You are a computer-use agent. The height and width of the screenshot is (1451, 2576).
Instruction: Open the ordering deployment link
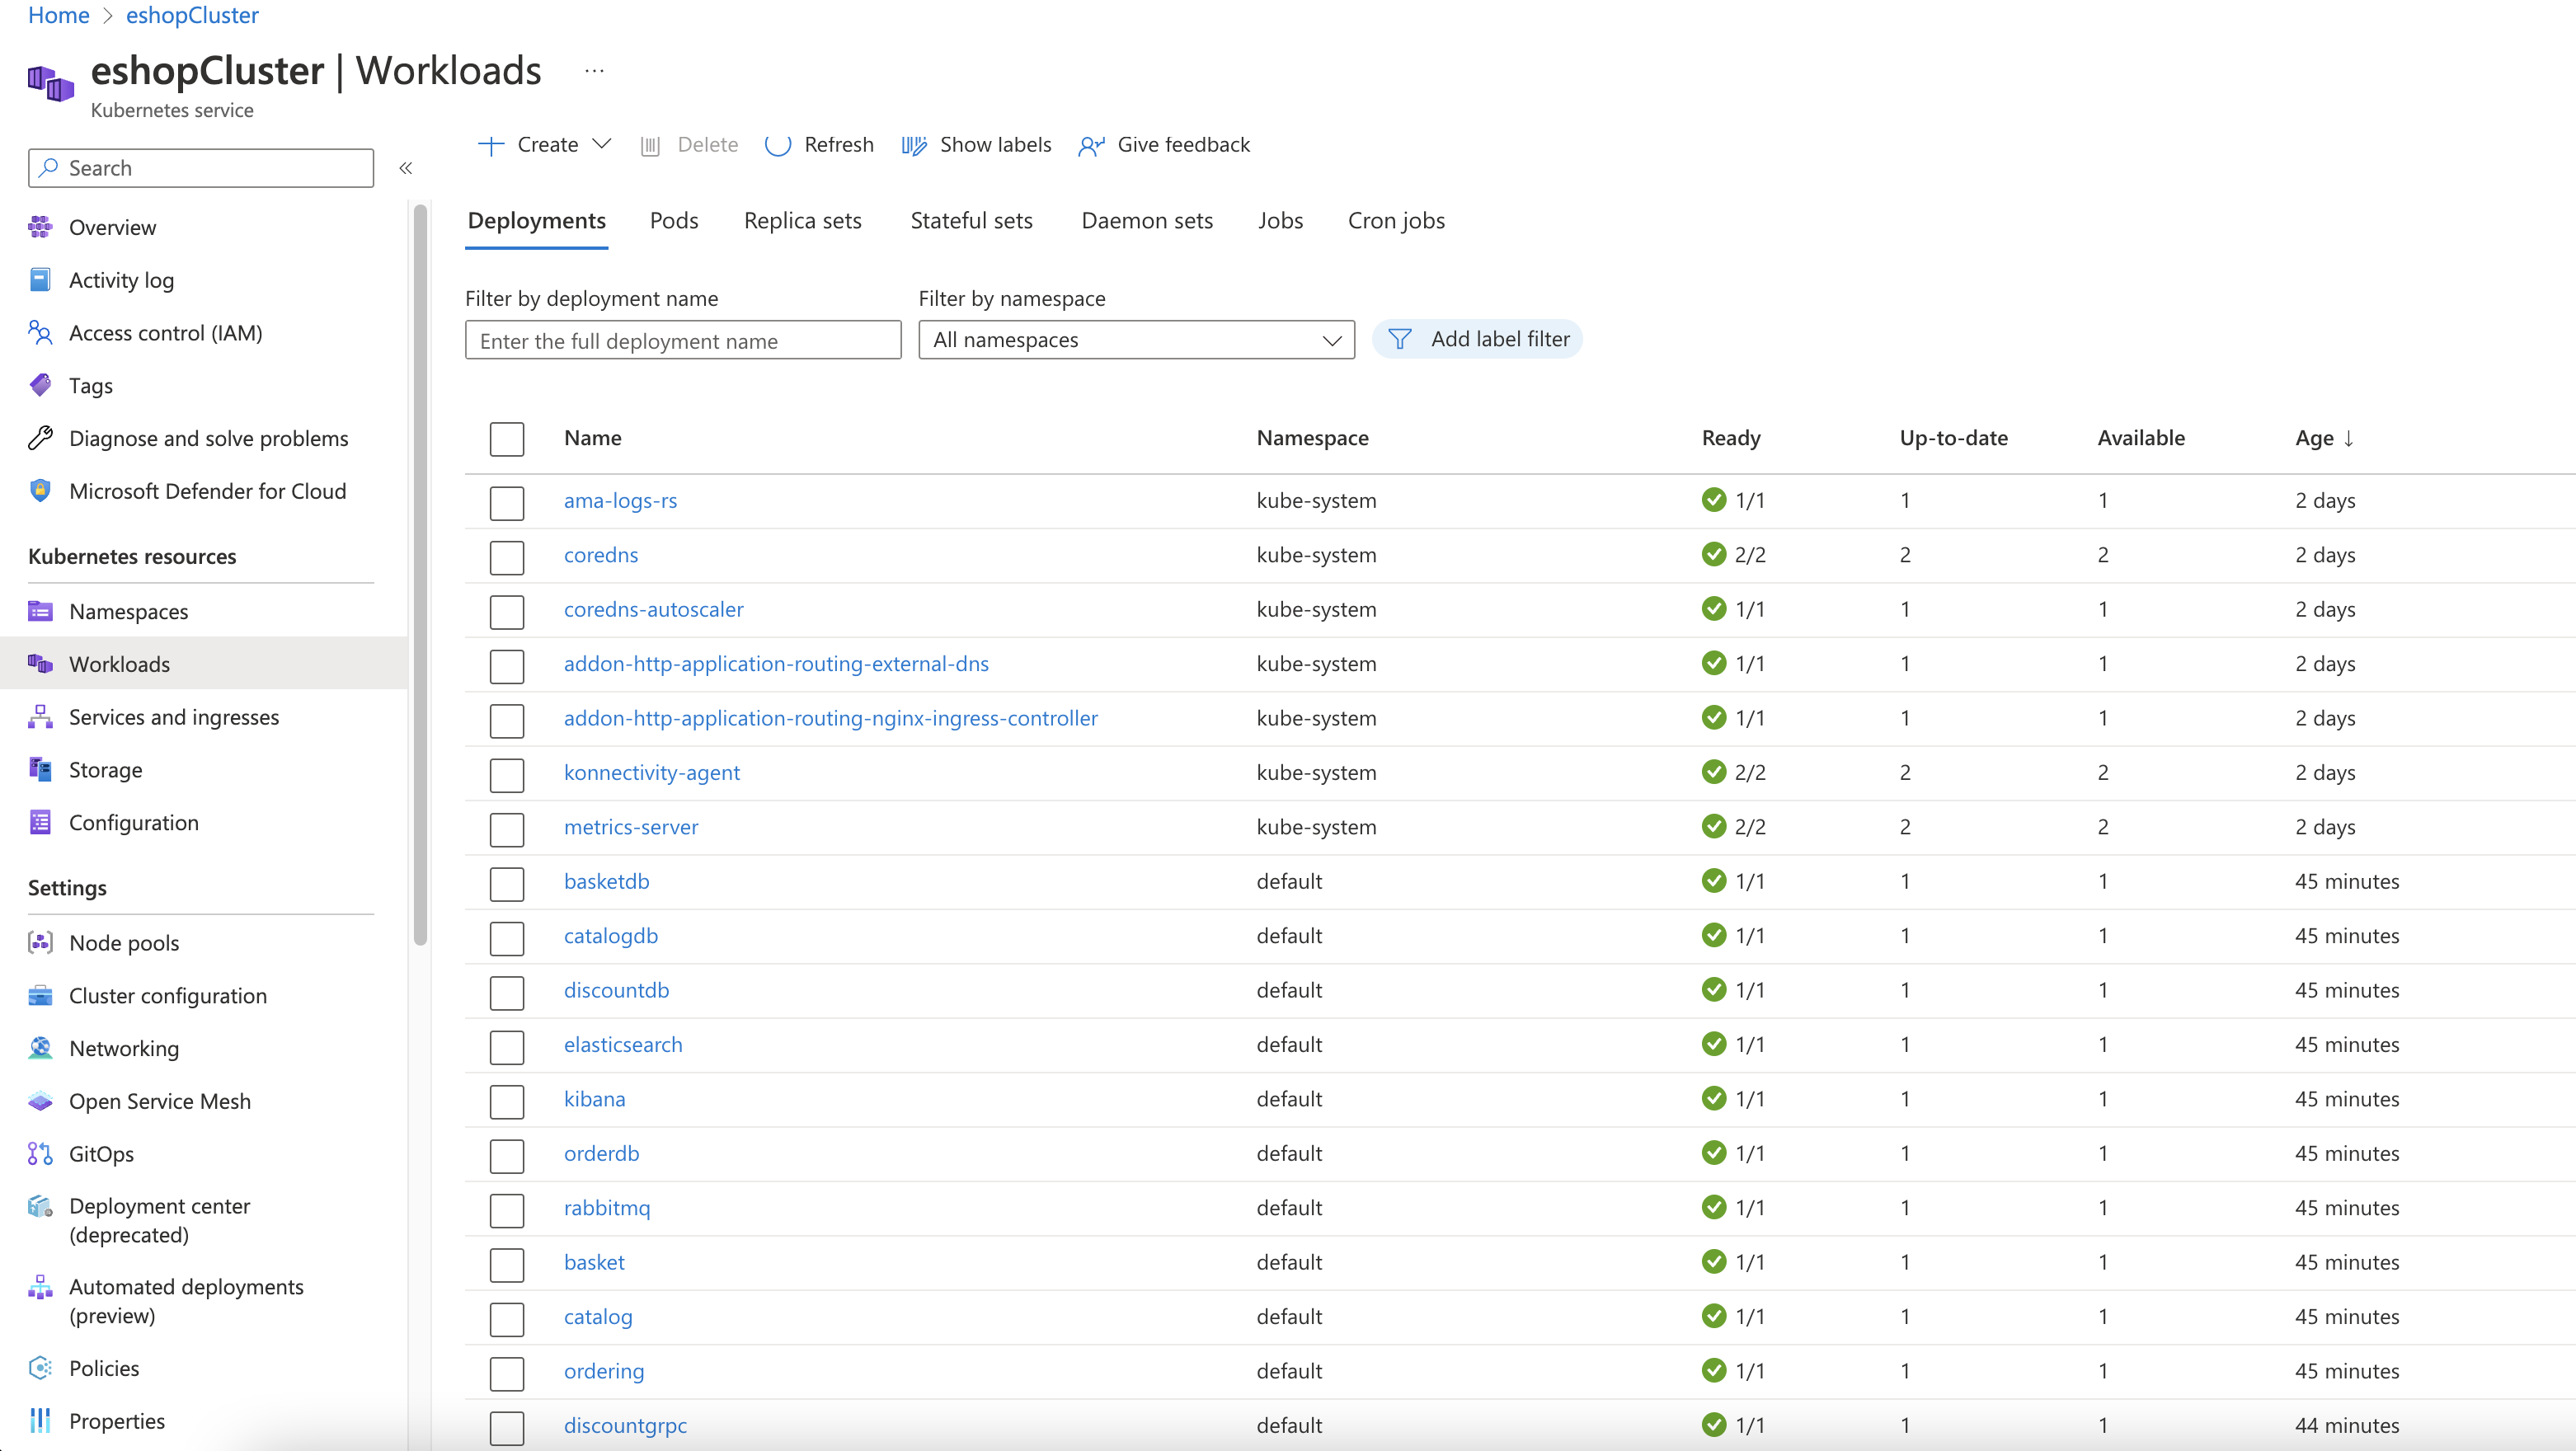point(603,1371)
